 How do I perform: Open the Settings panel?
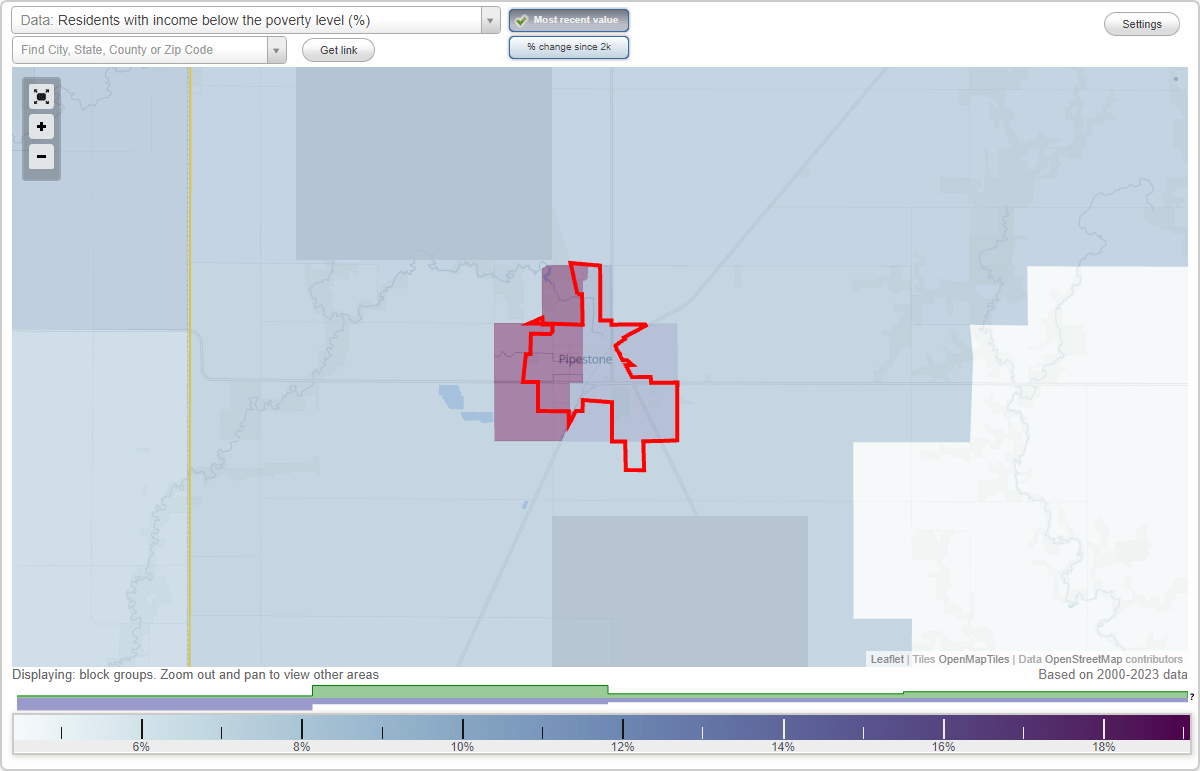(x=1141, y=23)
